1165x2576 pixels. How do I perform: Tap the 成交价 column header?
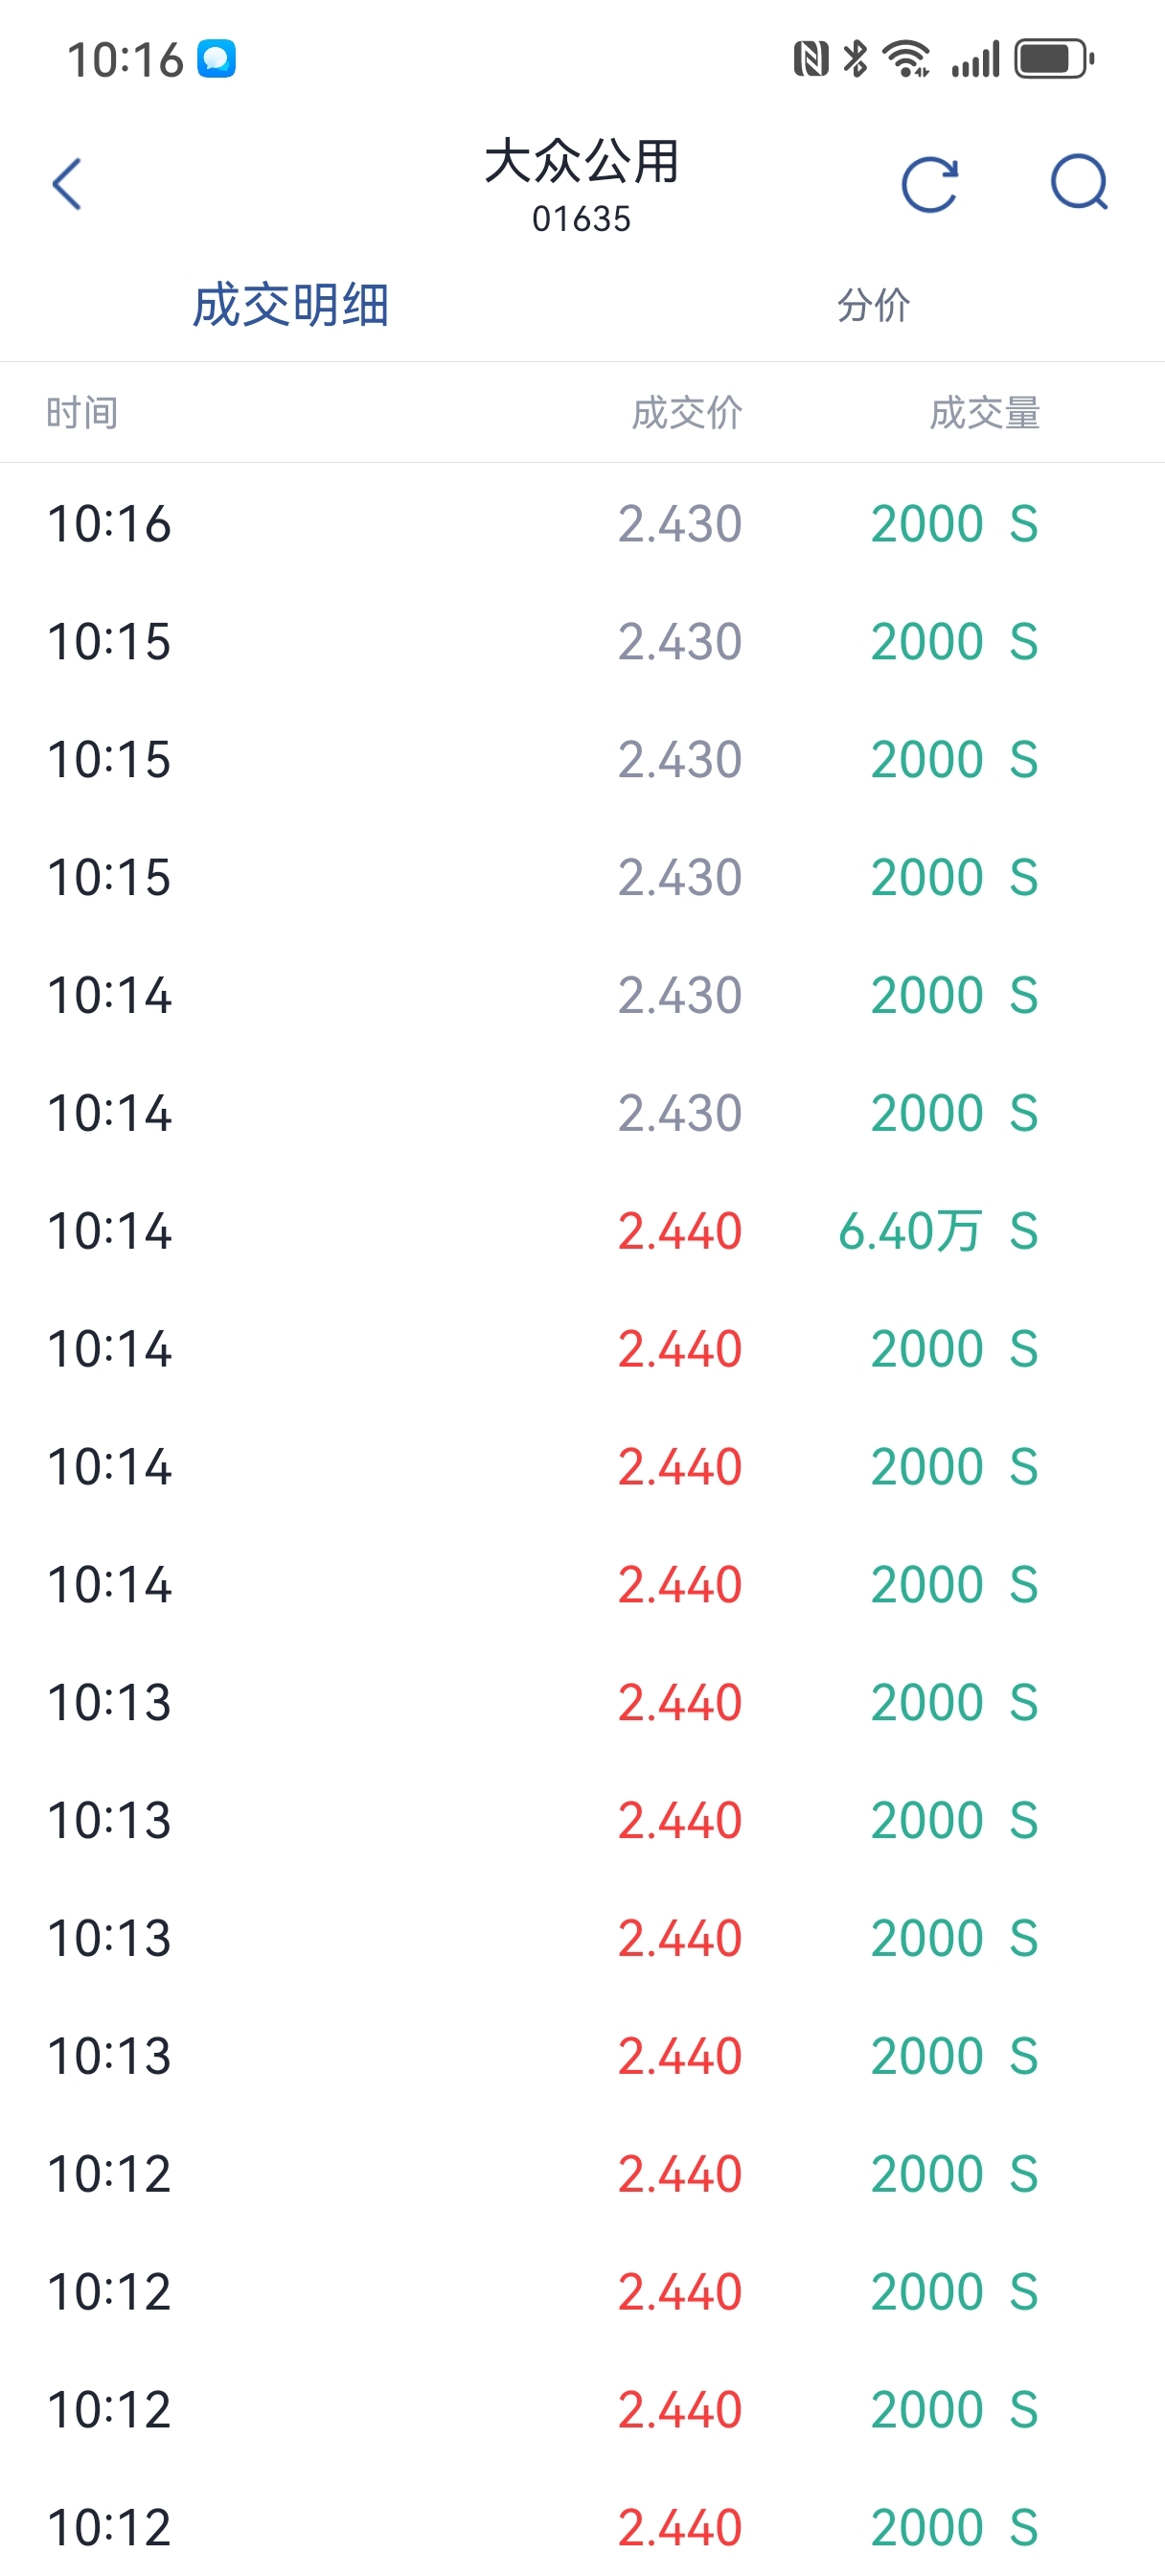click(x=687, y=412)
